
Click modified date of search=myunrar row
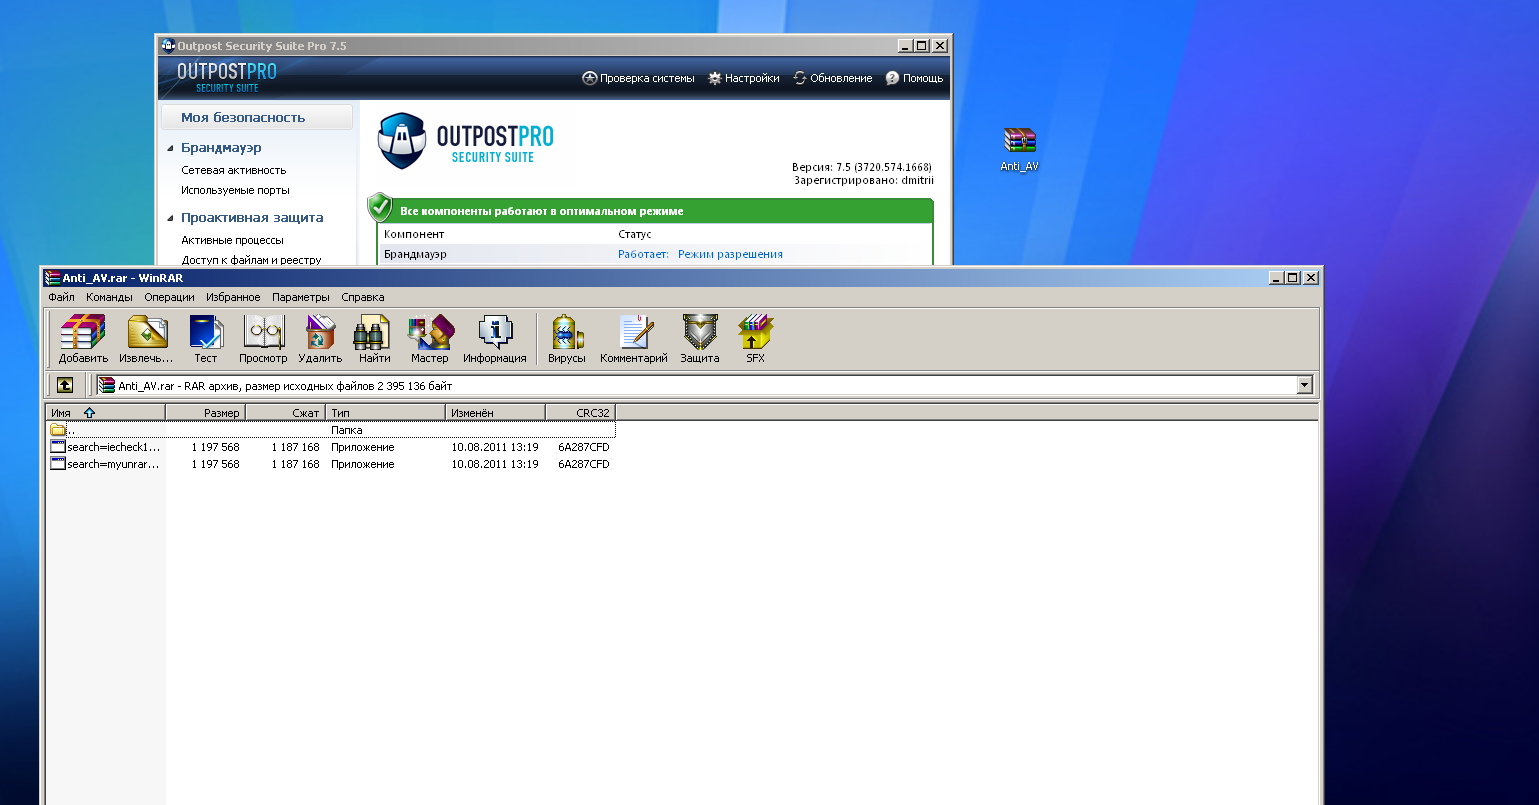495,464
